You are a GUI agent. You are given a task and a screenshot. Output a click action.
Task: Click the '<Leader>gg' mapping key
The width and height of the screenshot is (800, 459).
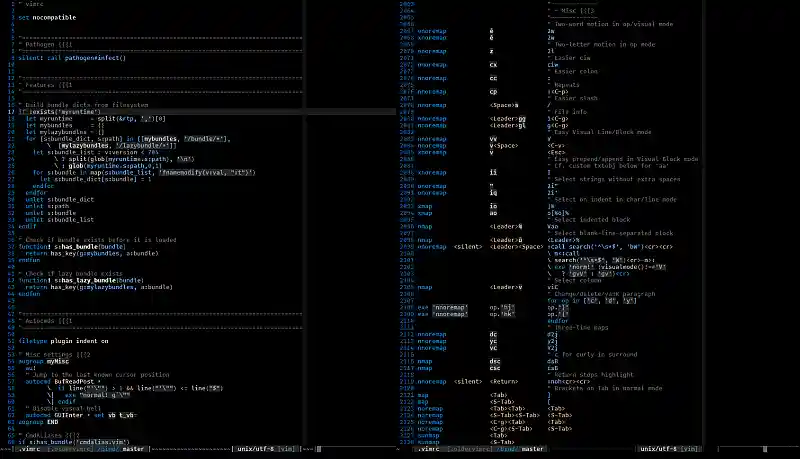coord(508,118)
